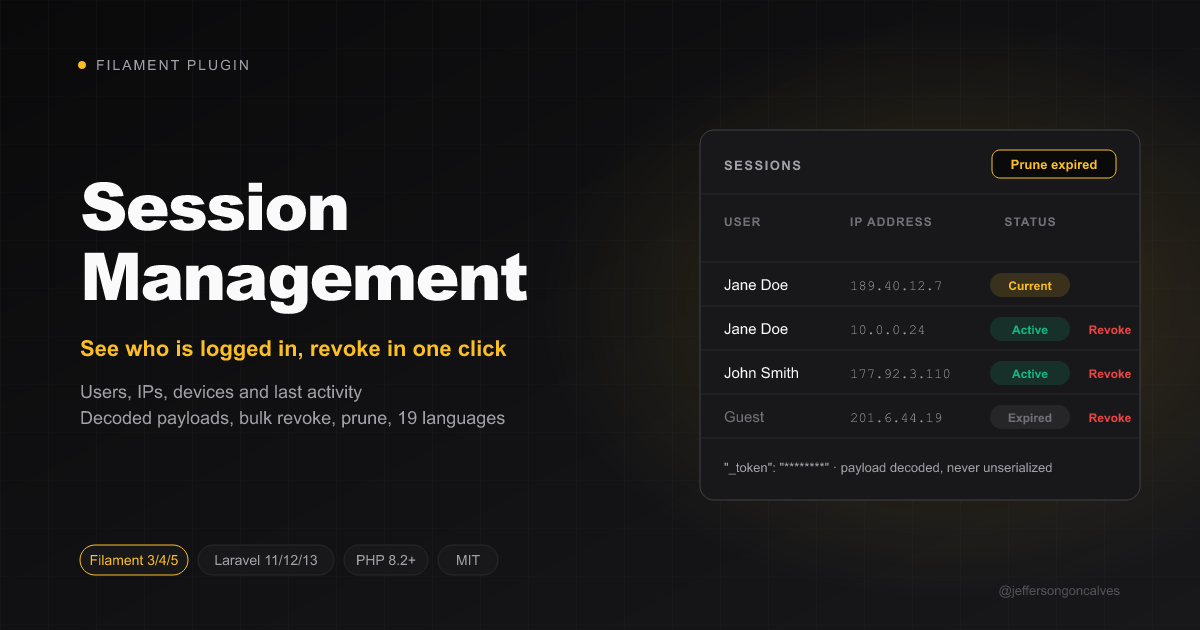Viewport: 1200px width, 630px height.
Task: Click the yellow dot before FILAMENT PLUGIN
Action: (x=82, y=65)
